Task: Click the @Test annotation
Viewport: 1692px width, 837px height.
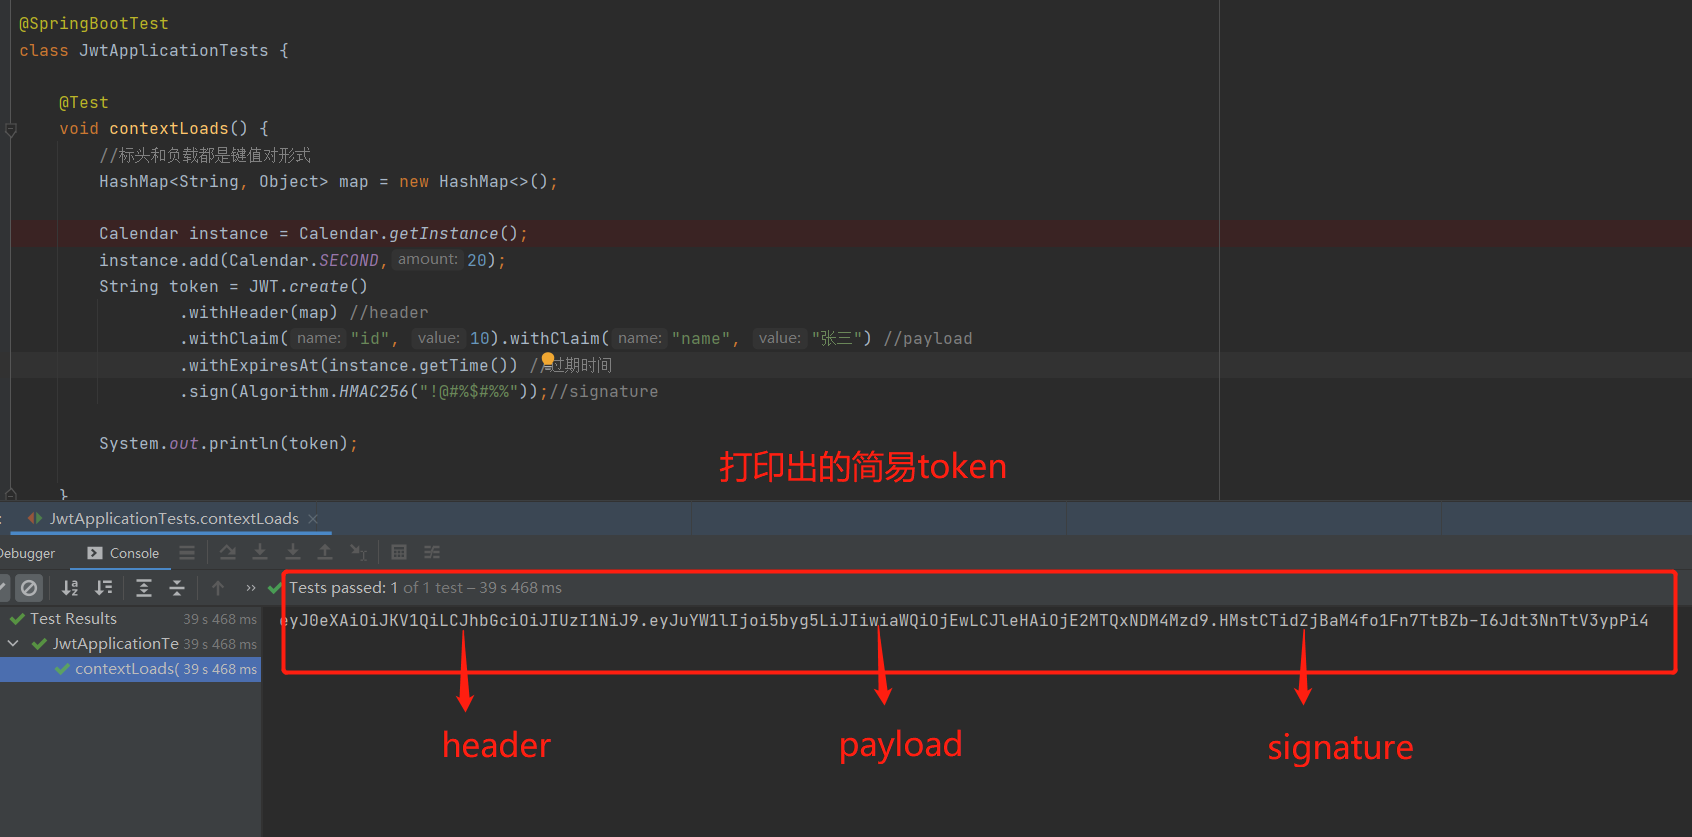Action: (84, 102)
